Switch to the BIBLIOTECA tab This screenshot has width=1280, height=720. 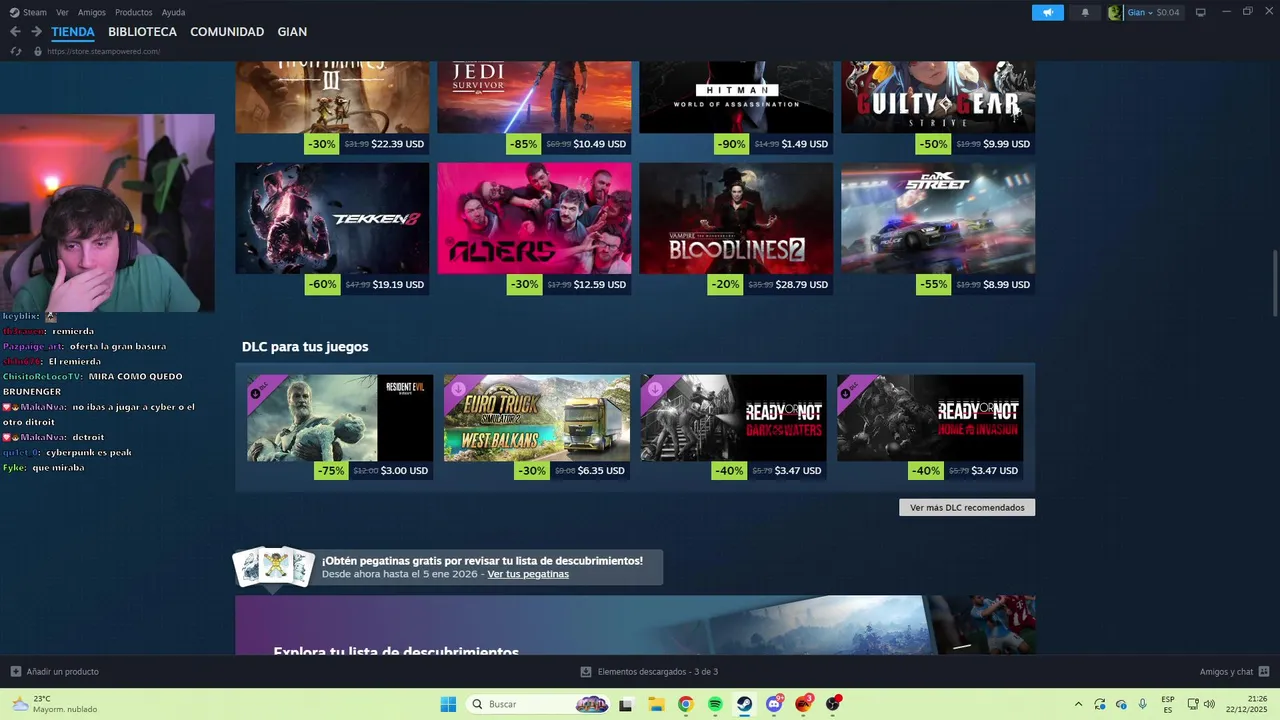[x=142, y=32]
